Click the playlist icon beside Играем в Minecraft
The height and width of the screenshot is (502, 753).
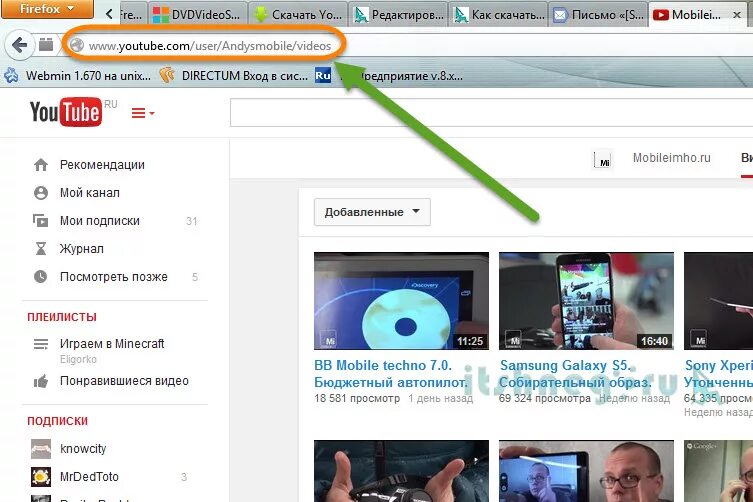tap(41, 344)
